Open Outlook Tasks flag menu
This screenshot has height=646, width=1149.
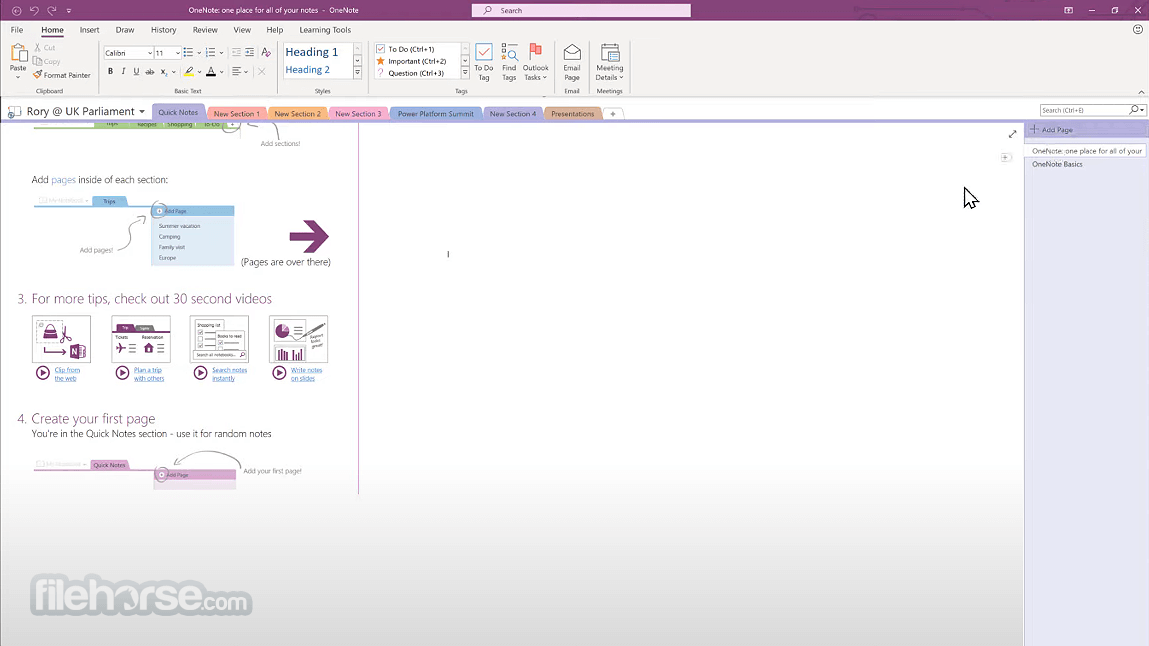tap(536, 62)
